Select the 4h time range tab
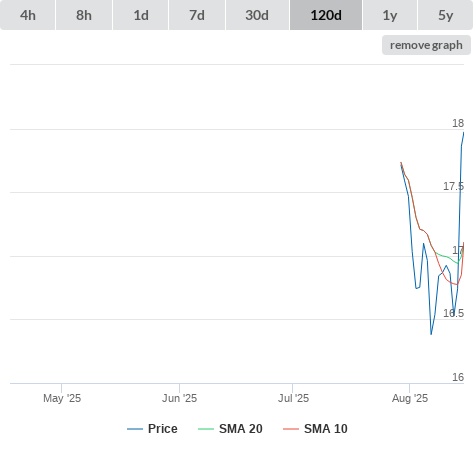Viewport: 474px width, 455px height. 28,15
